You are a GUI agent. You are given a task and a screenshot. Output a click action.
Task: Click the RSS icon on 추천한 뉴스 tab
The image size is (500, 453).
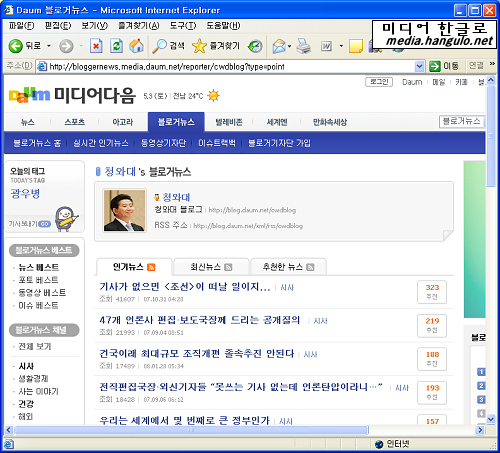(x=310, y=267)
